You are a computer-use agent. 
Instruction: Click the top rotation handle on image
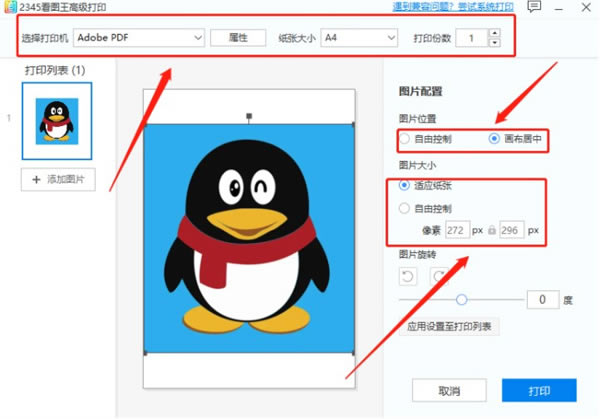pyautogui.click(x=249, y=116)
